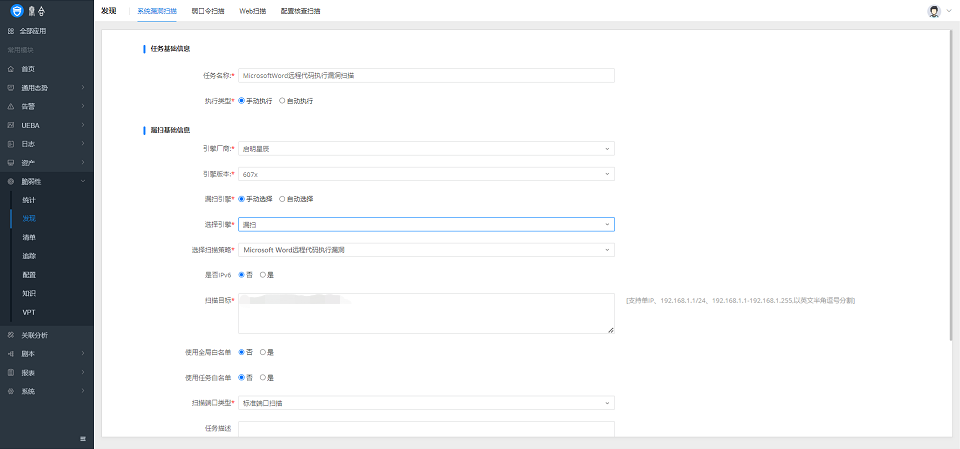
Task: Click the 告警 alert icon
Action: click(x=11, y=106)
